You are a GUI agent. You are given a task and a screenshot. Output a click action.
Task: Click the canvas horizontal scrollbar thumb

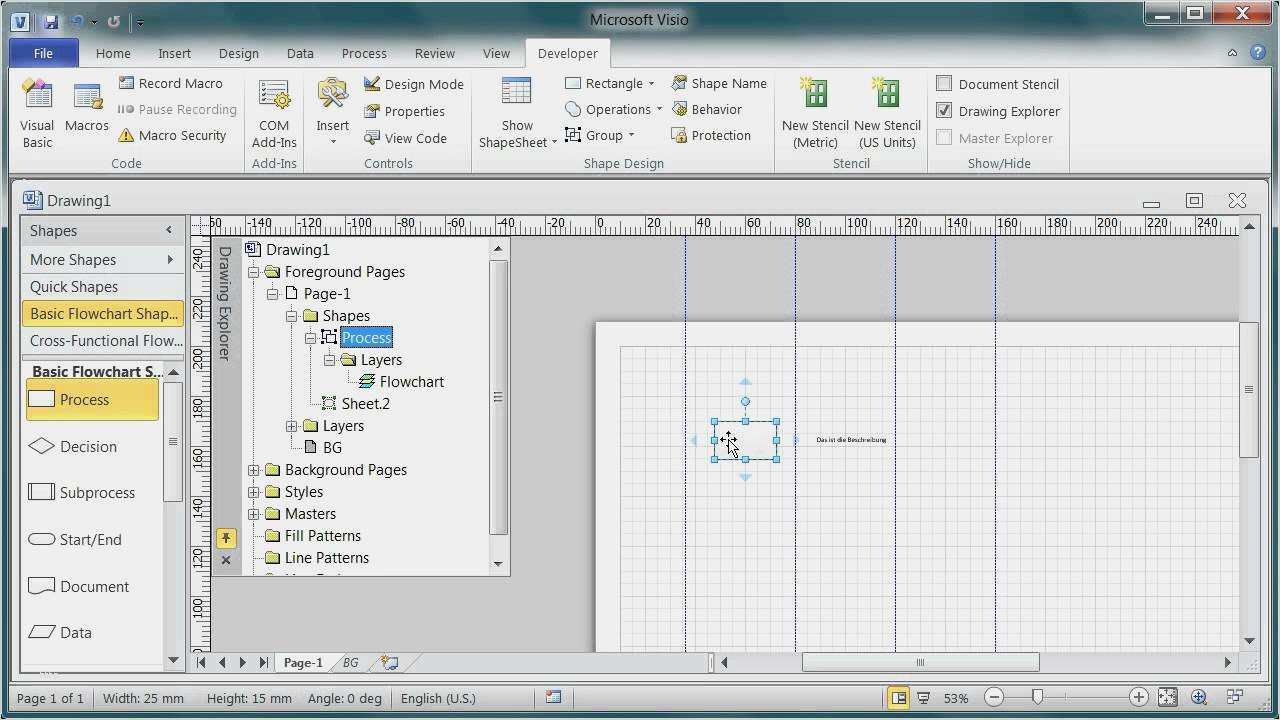(920, 662)
